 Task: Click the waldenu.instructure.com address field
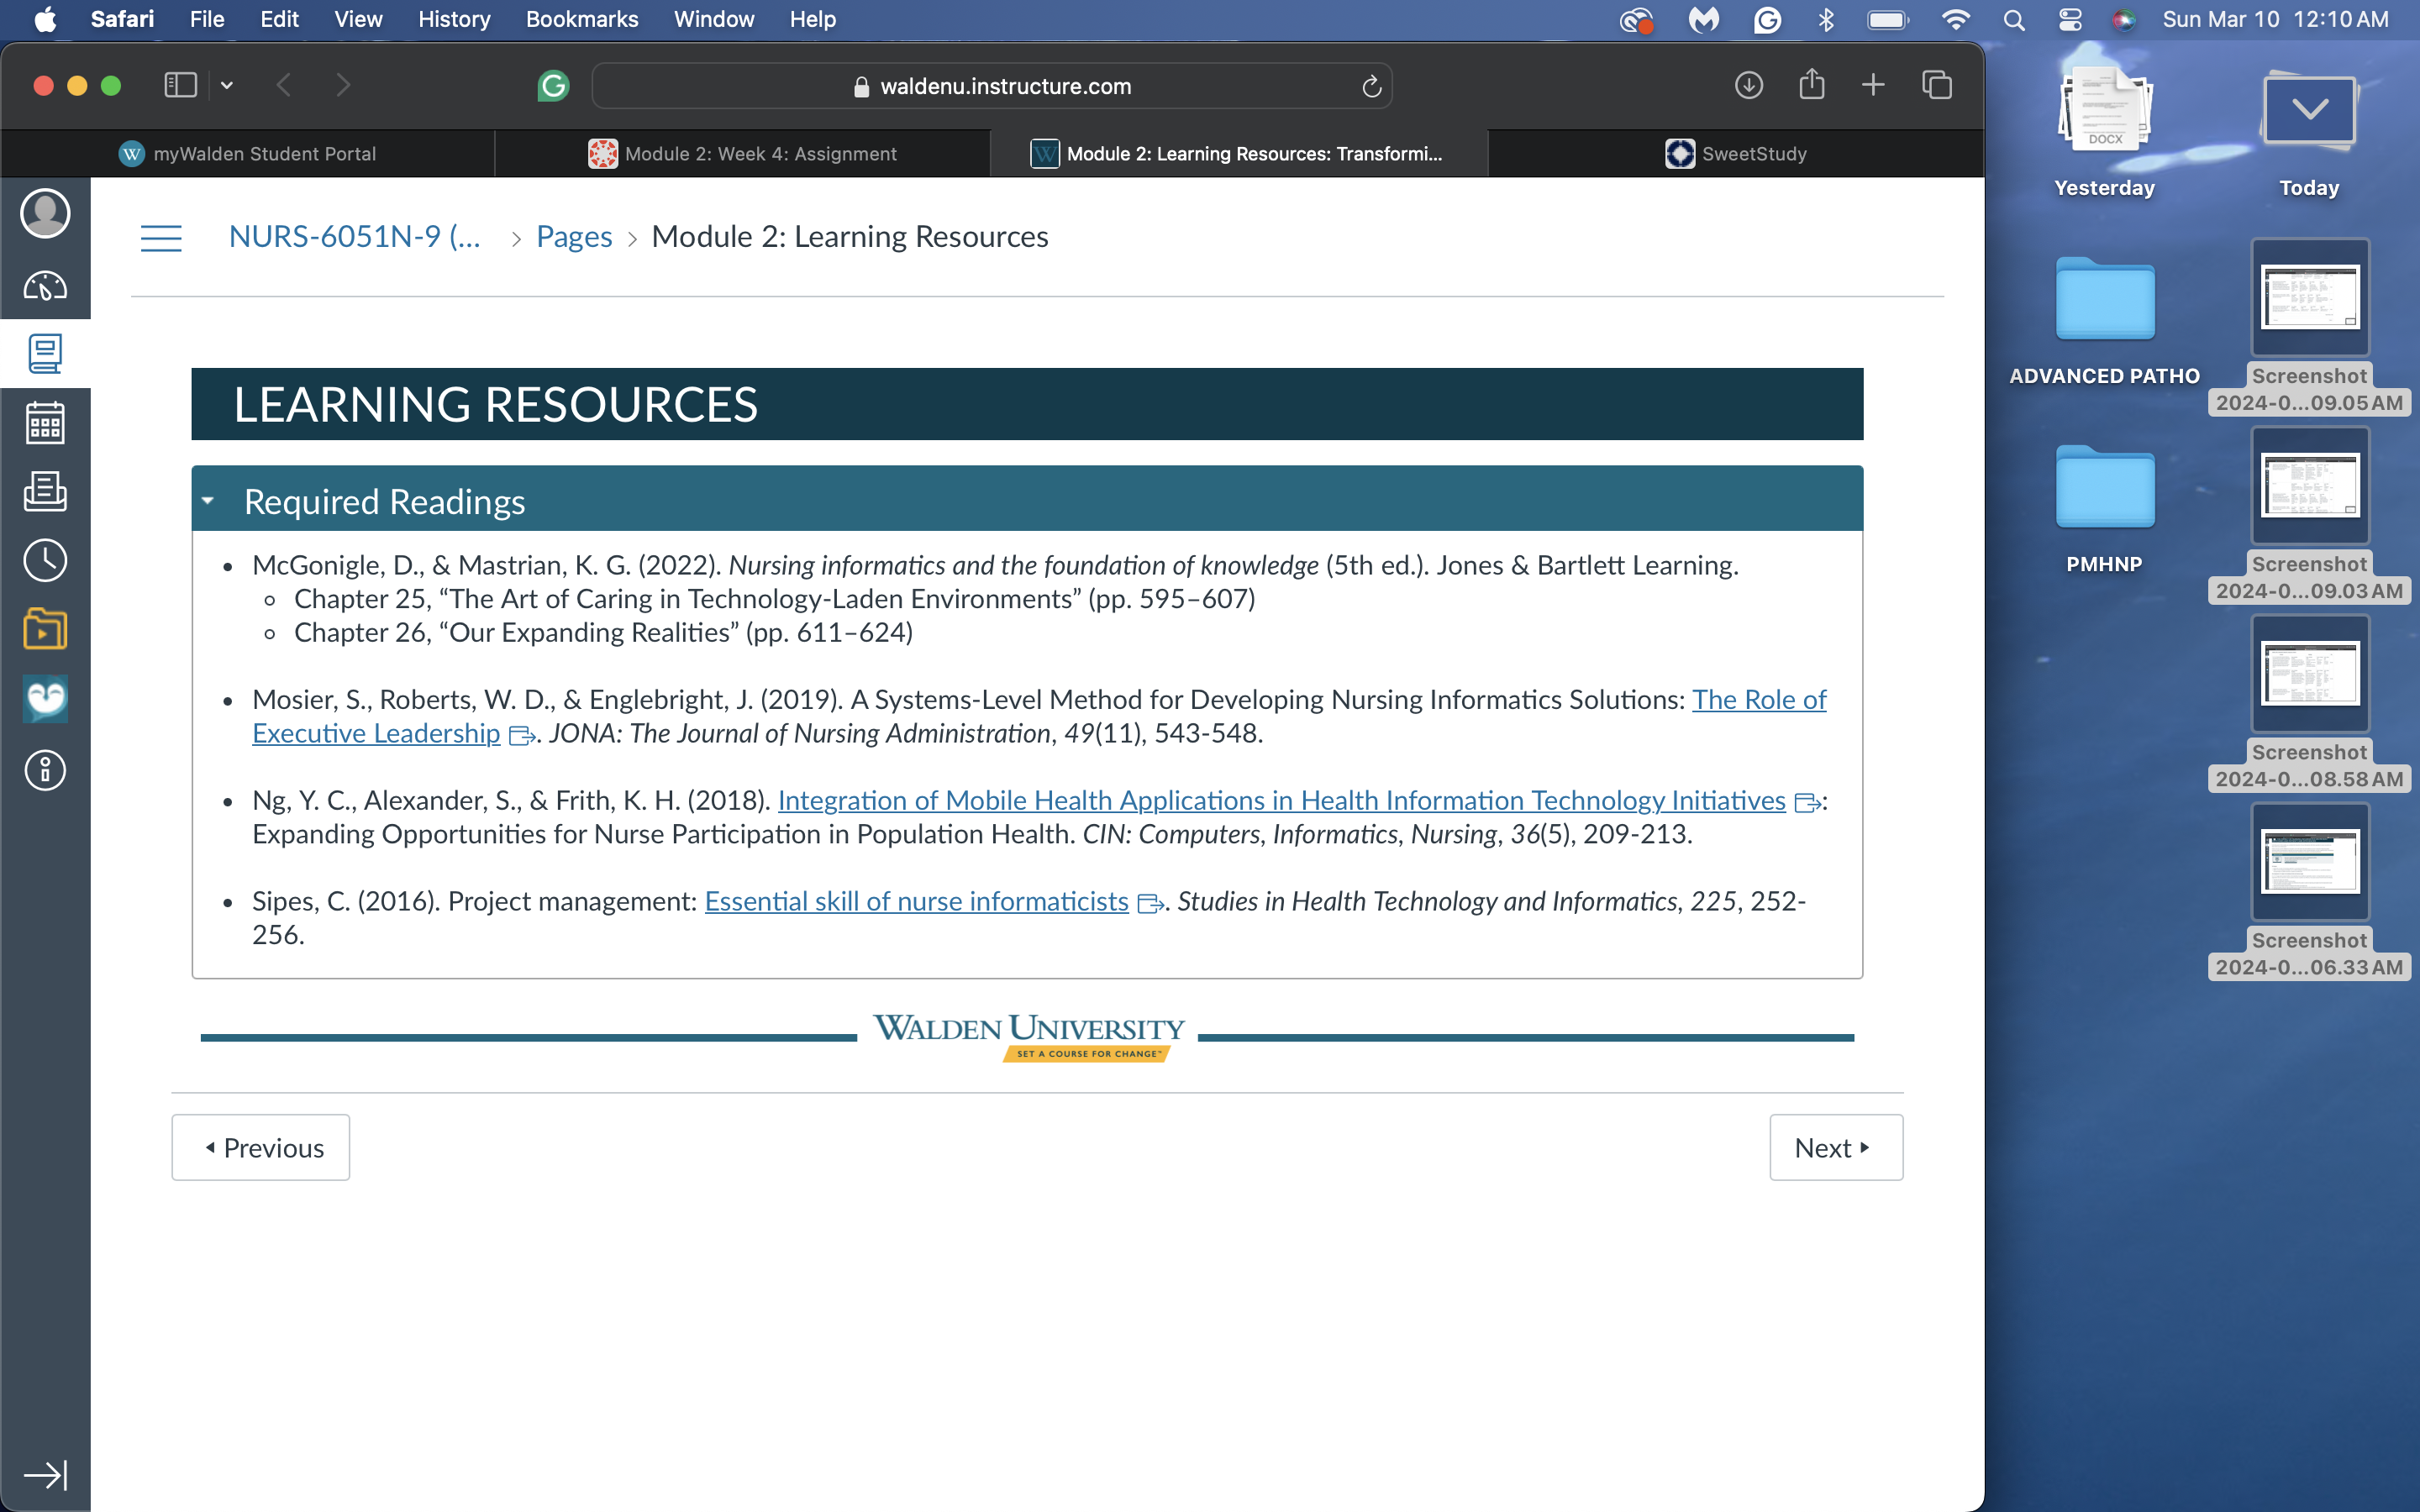point(992,86)
